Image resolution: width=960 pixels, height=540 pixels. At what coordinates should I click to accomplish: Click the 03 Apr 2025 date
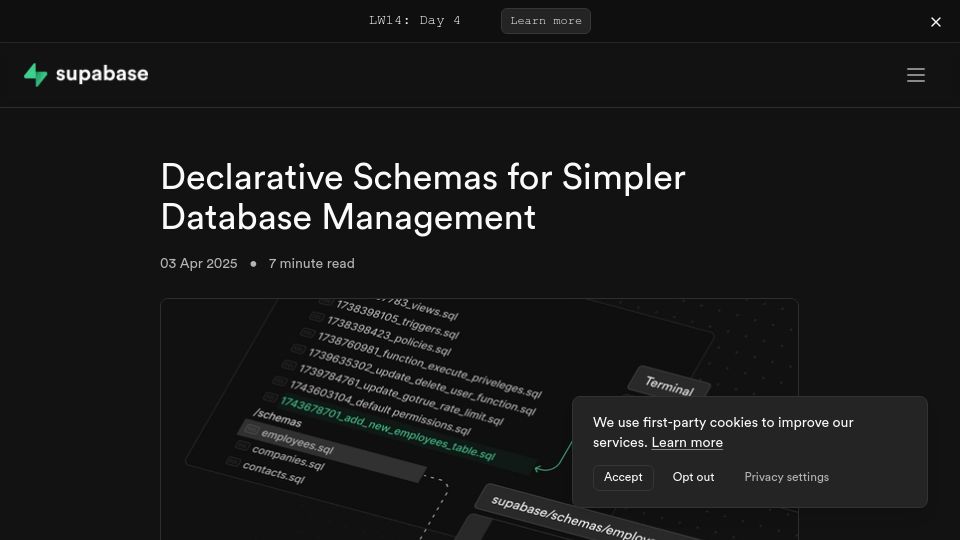coord(198,263)
